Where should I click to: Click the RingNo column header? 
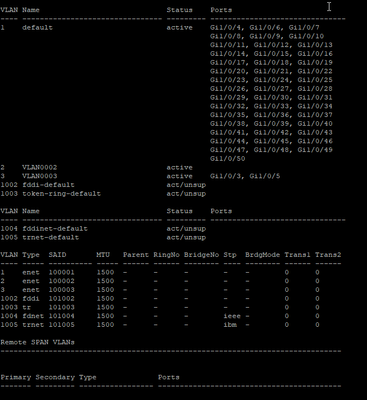pyautogui.click(x=166, y=255)
